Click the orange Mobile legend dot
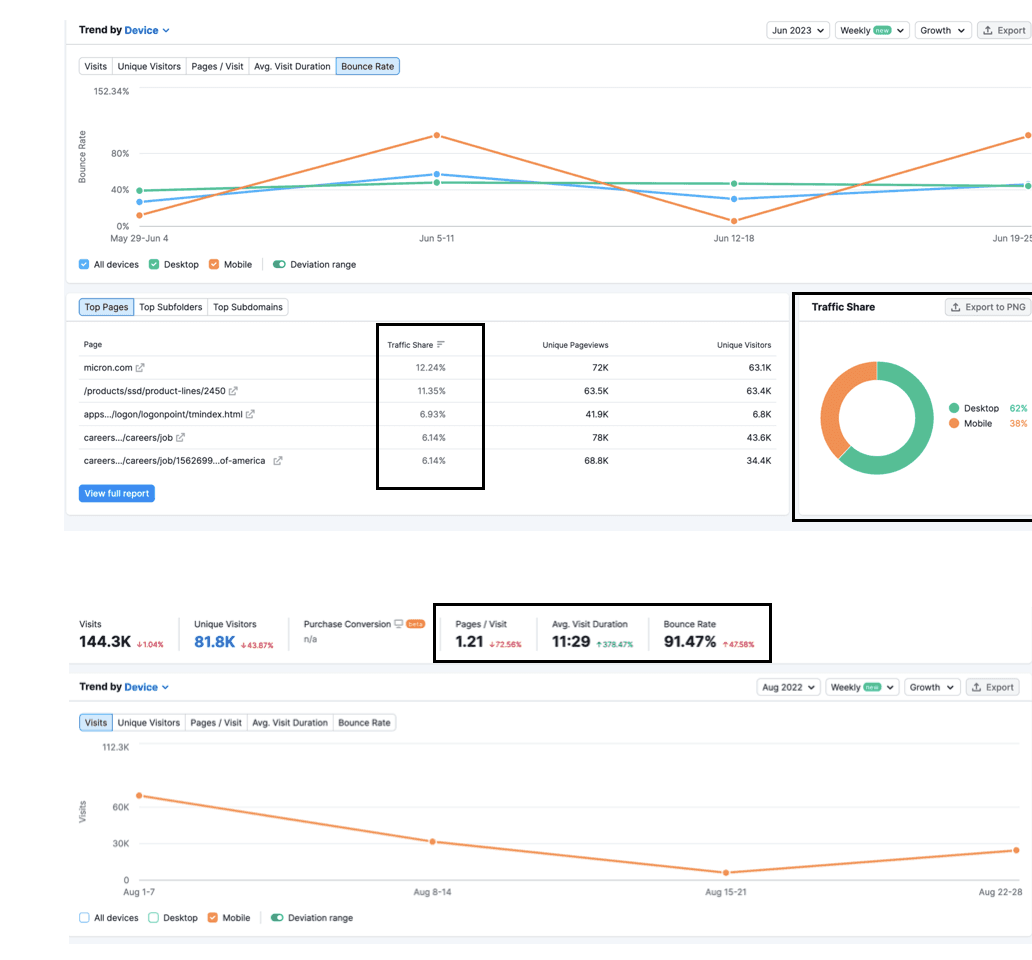Screen dimensions: 1032x960 click(x=954, y=423)
